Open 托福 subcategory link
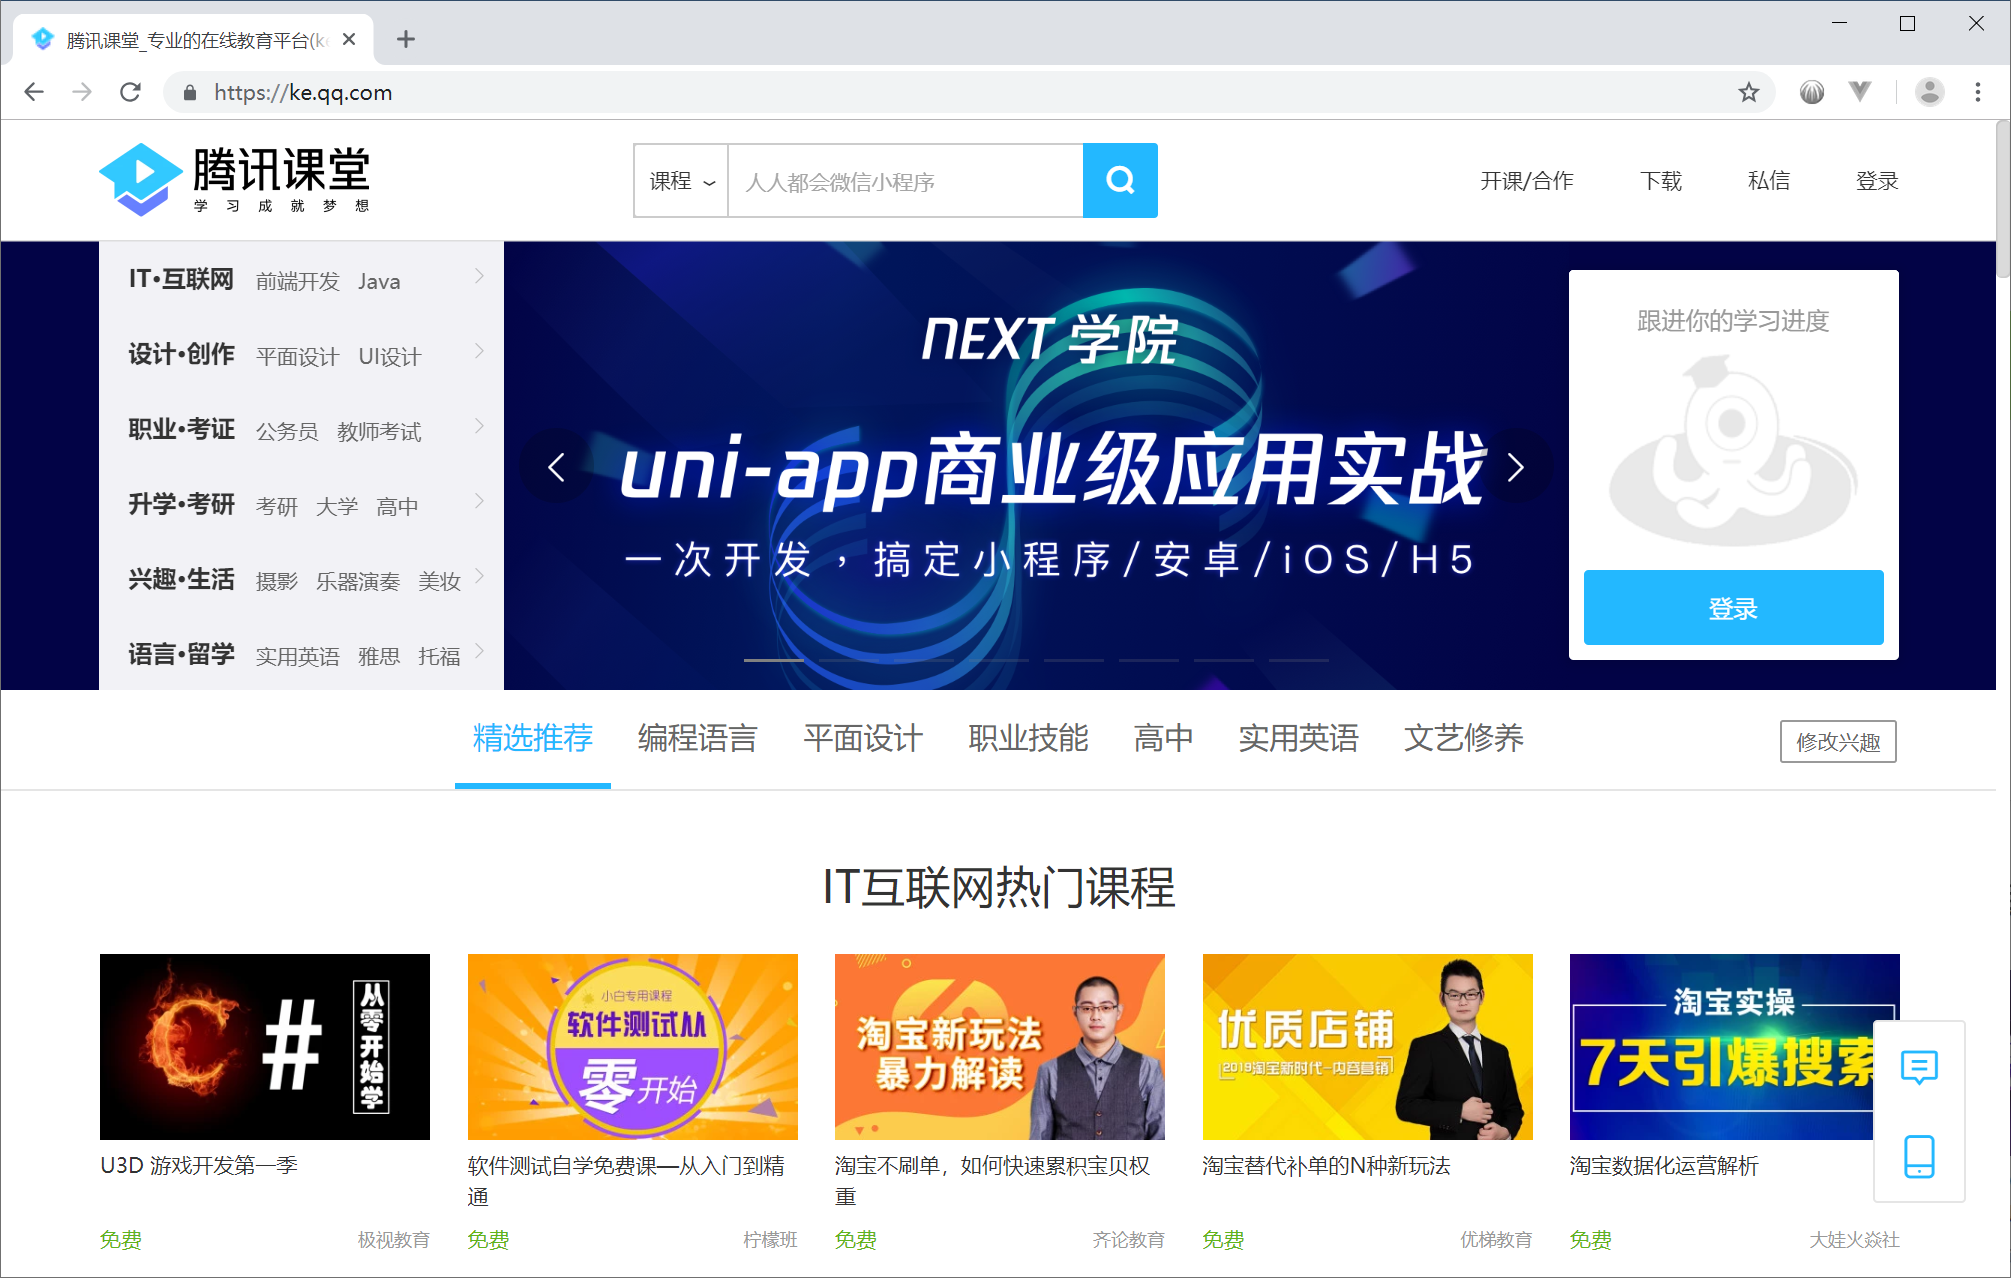The image size is (2011, 1278). [439, 657]
